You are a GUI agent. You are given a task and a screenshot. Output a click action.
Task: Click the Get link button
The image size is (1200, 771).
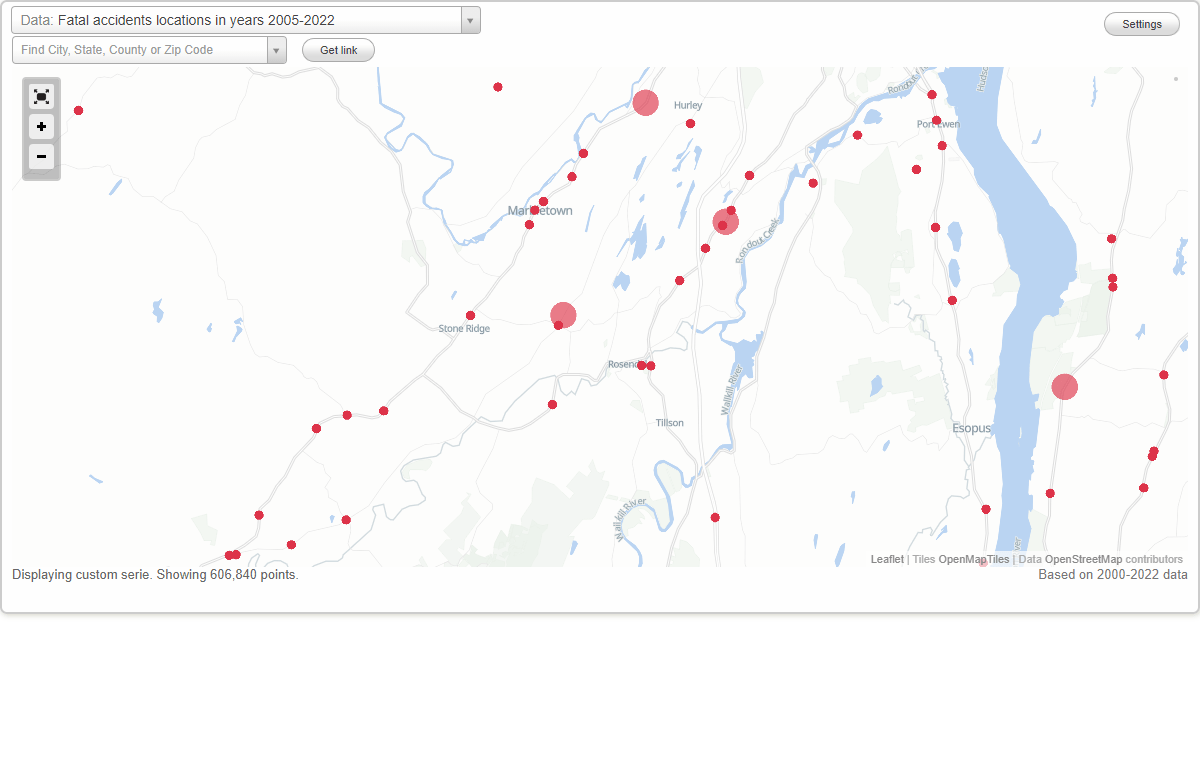[x=337, y=49]
